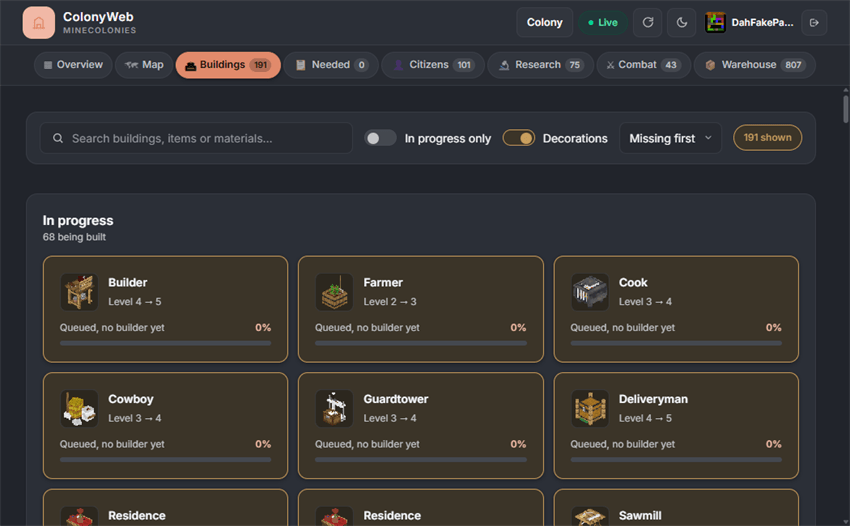The height and width of the screenshot is (526, 850).
Task: Click the 0% value on Guardtower card
Action: 518,444
